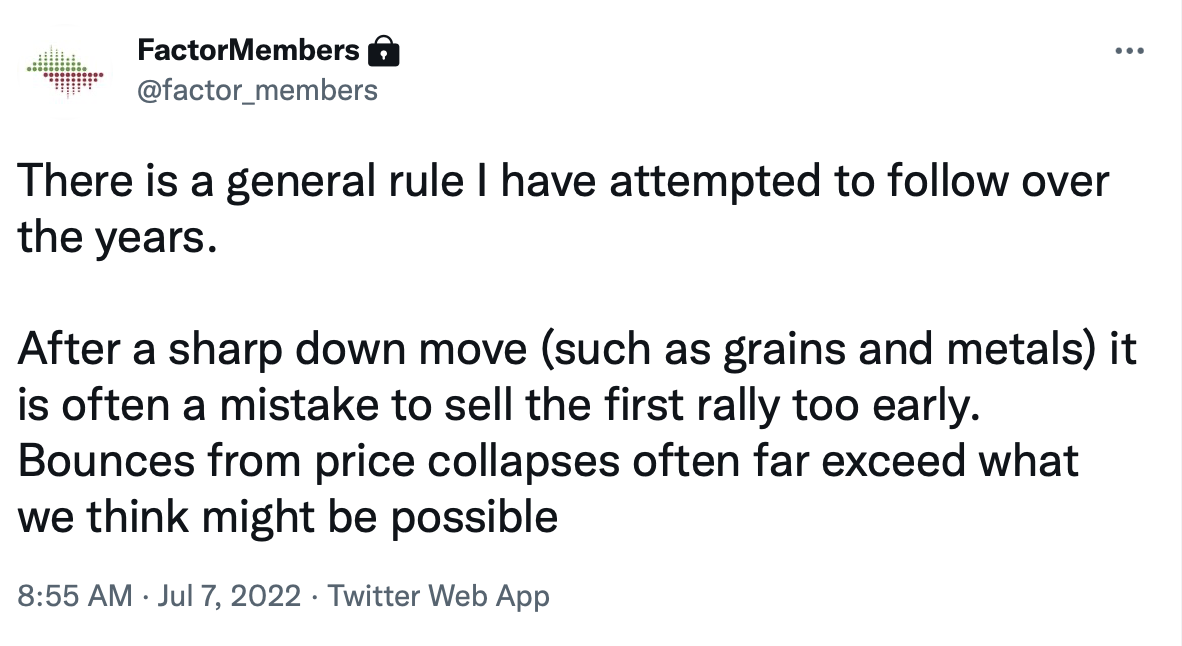Viewport: 1182px width, 646px height.
Task: Click the text "the years."
Action: coord(118,237)
